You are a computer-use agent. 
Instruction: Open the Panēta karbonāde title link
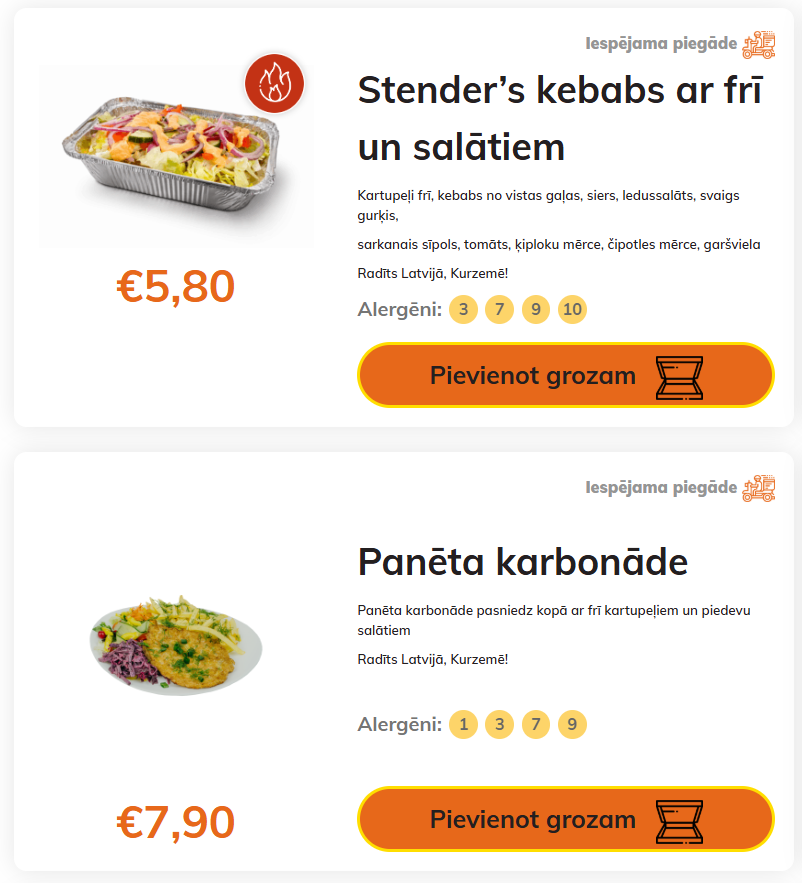click(522, 562)
